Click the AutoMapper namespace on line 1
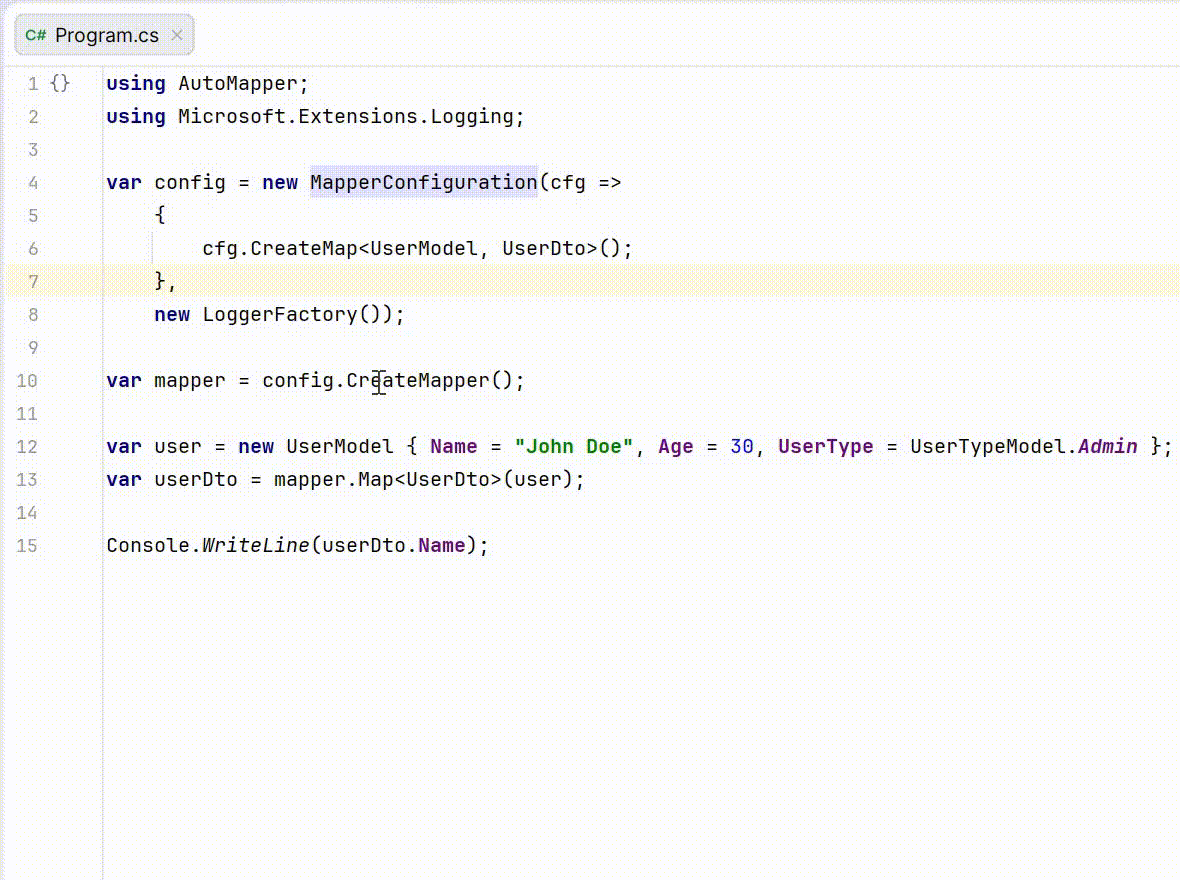Screen dimensions: 1180x880 238,84
